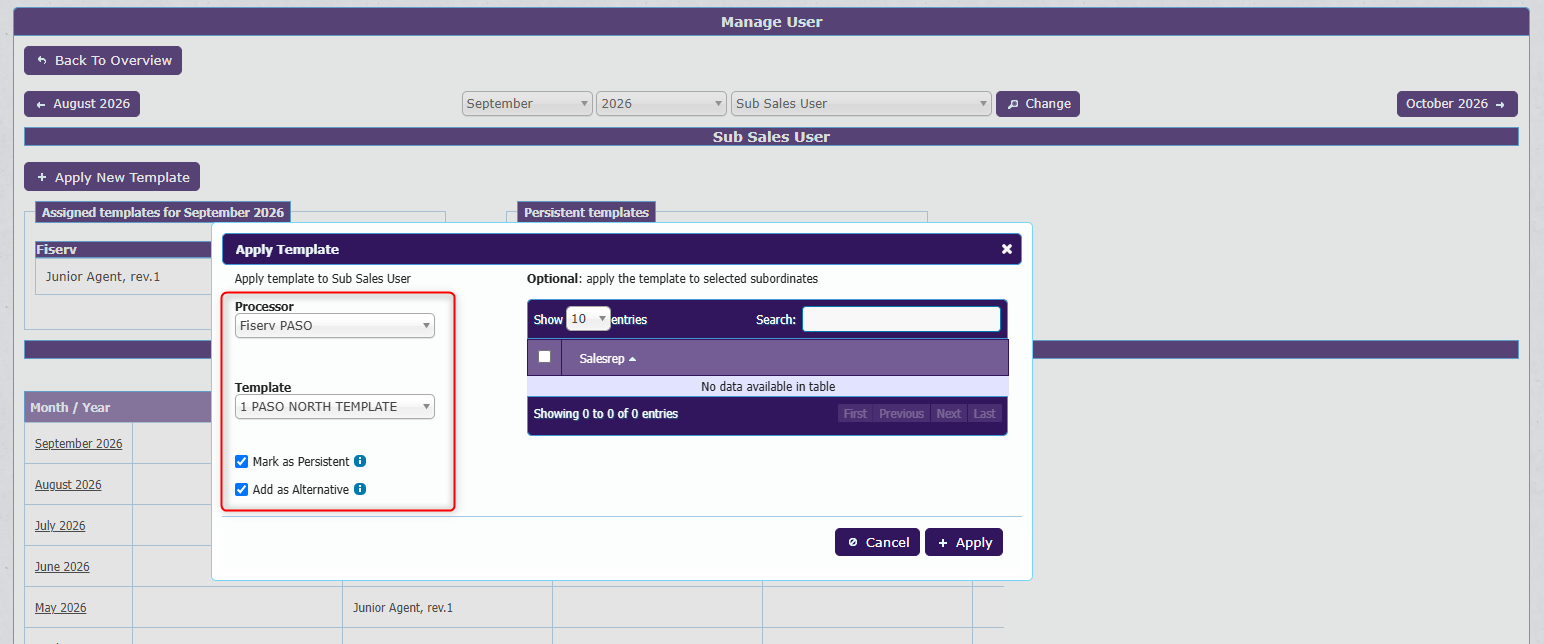Go to October 2026 via next button
This screenshot has width=1544, height=644.
1457,104
